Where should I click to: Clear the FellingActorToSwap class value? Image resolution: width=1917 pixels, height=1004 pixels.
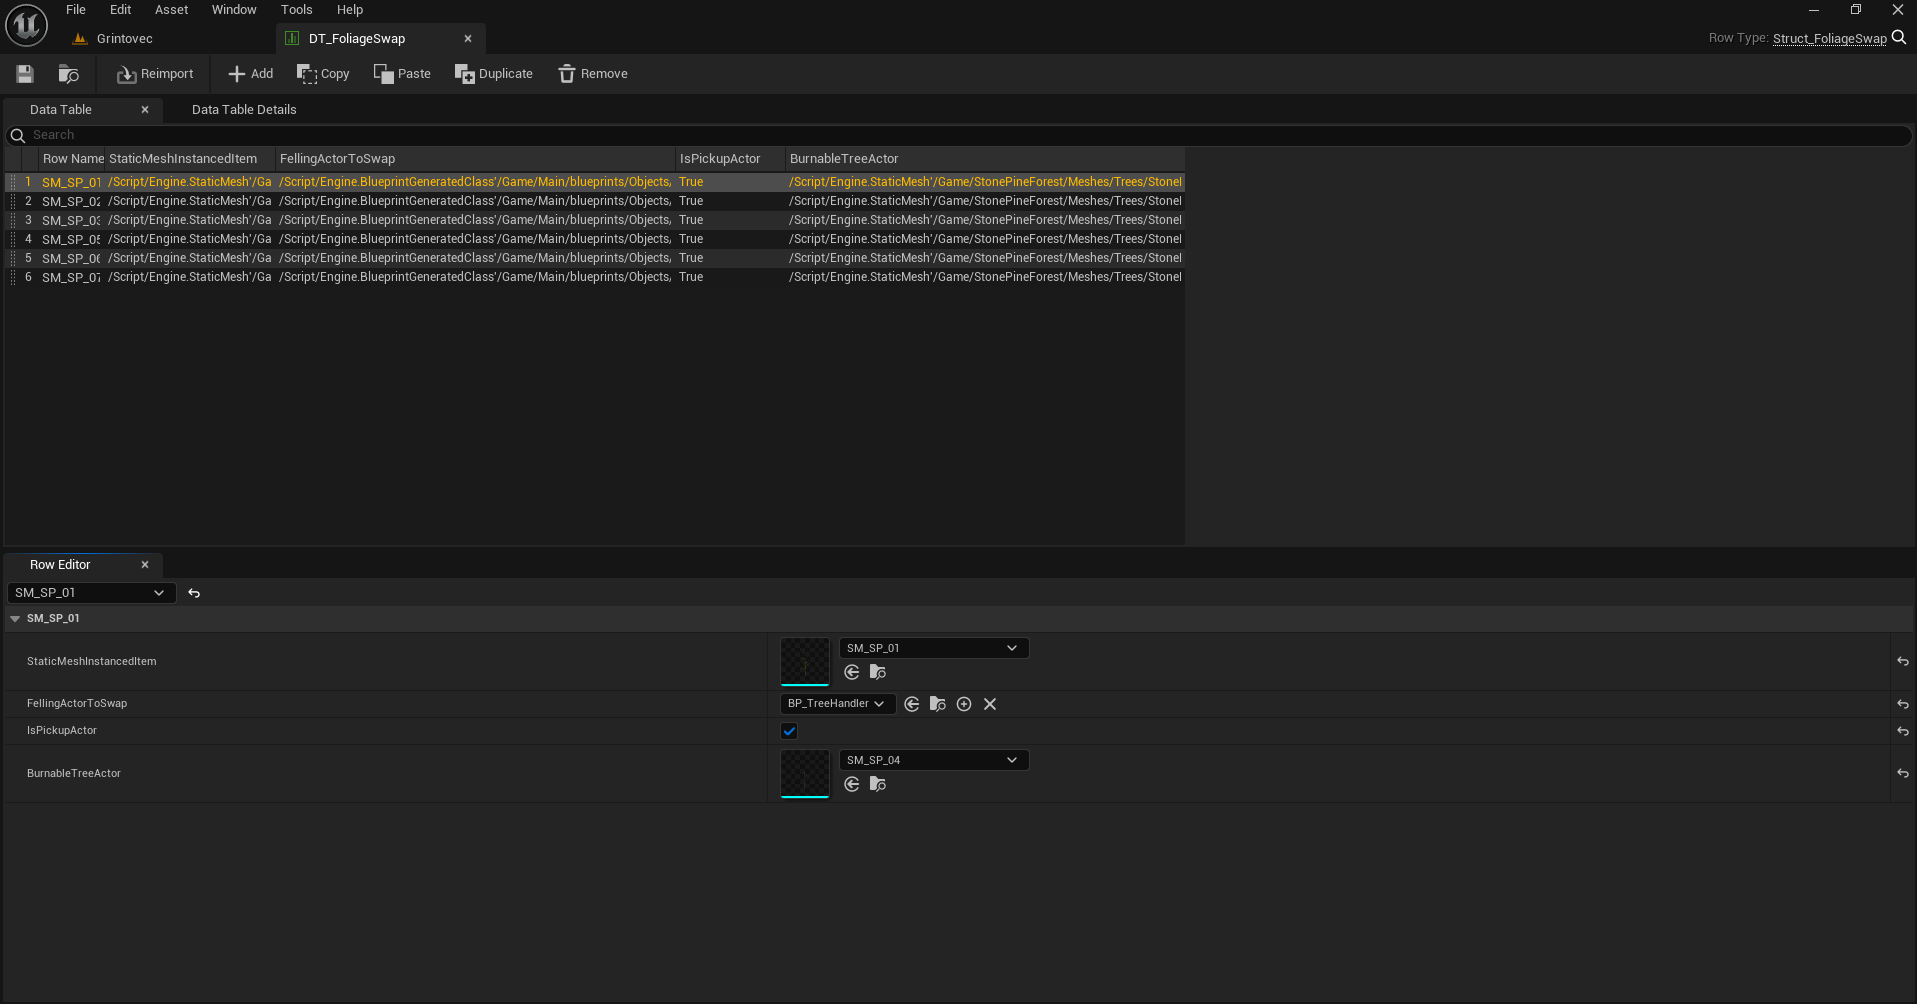990,704
